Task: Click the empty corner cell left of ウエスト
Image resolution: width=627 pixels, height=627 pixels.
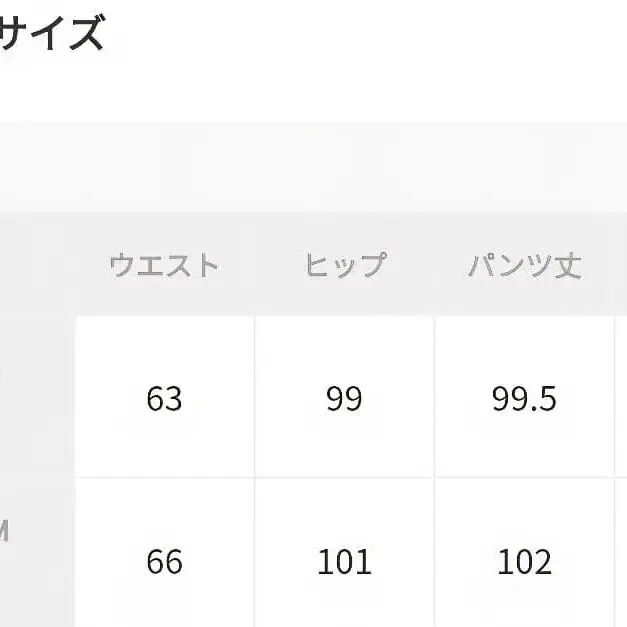Action: click(x=36, y=266)
